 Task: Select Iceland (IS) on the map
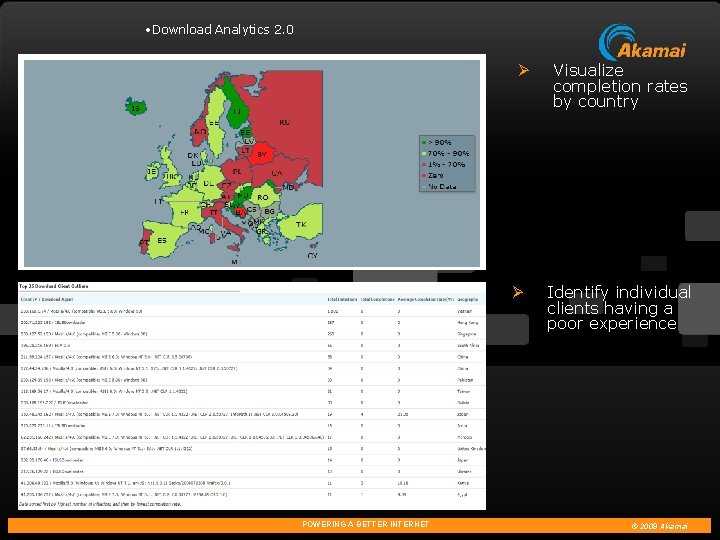pyautogui.click(x=135, y=108)
